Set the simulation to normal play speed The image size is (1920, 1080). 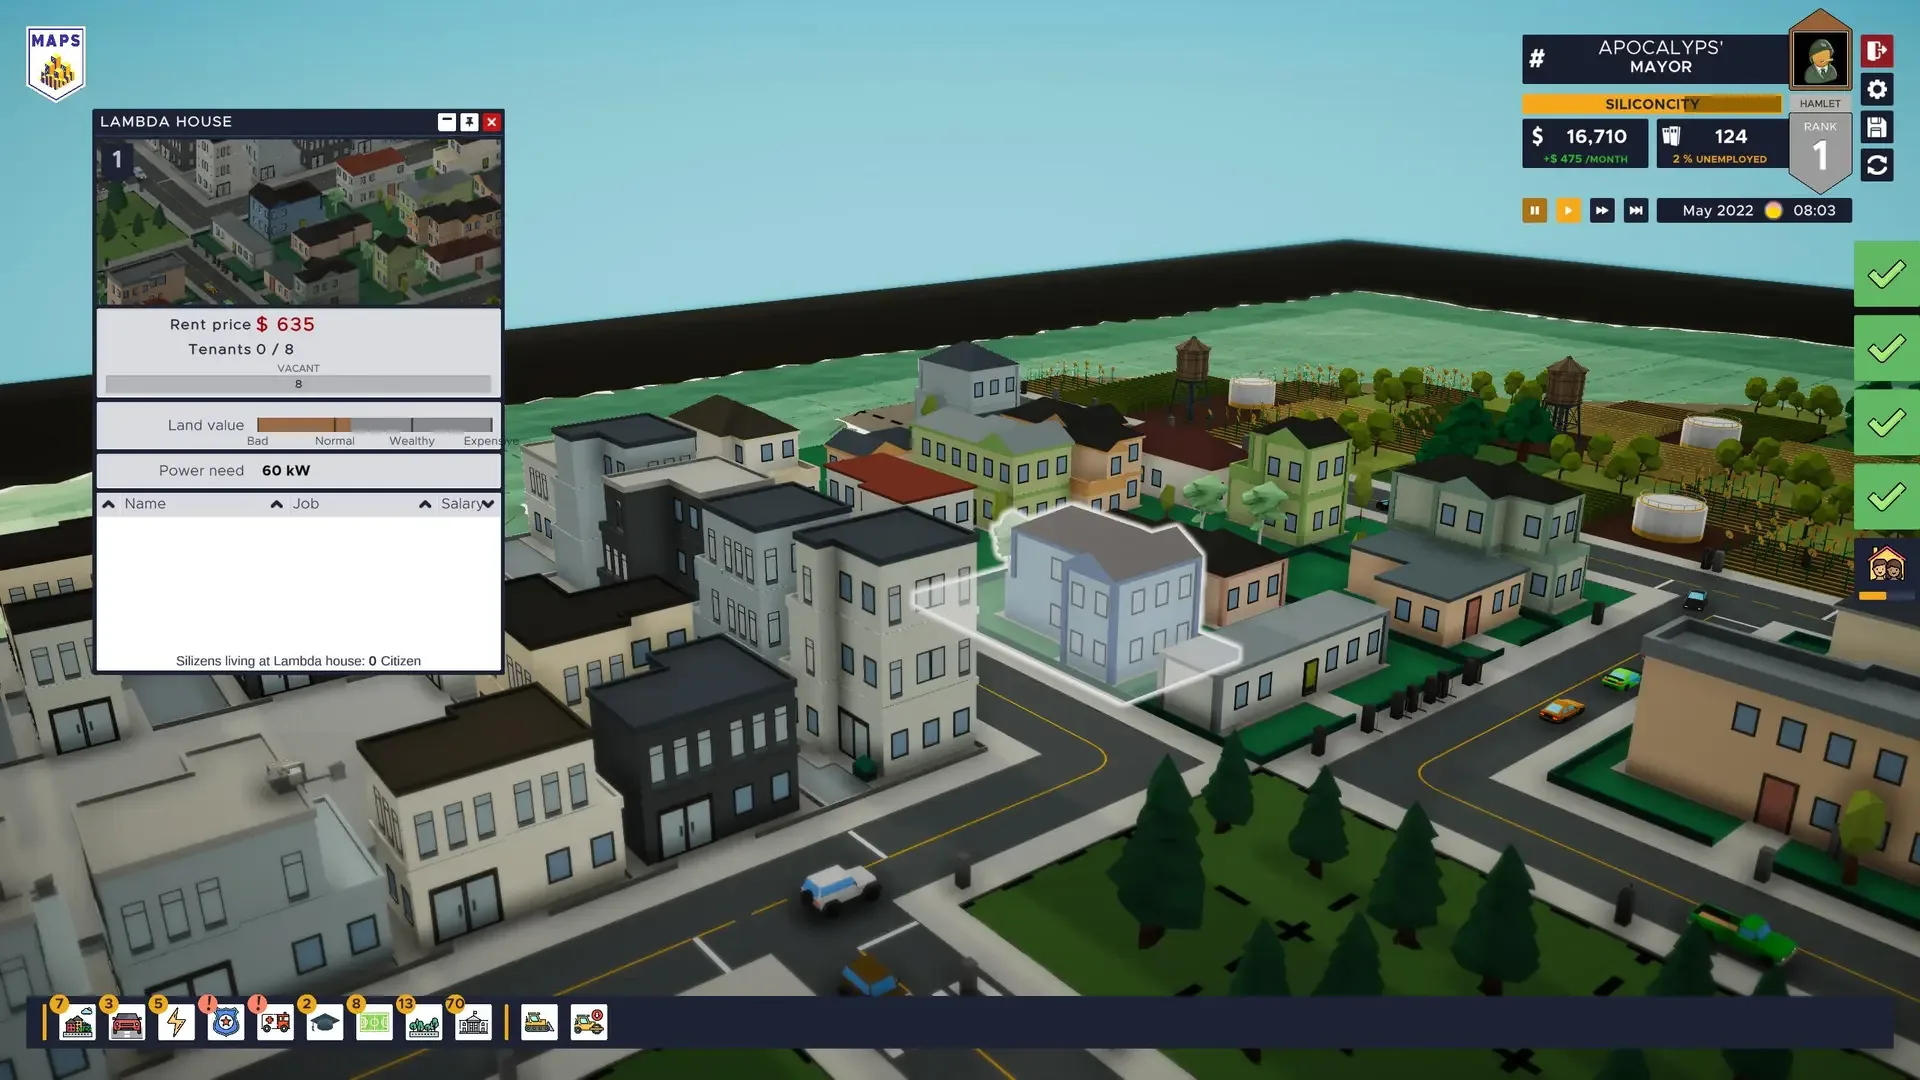(x=1568, y=211)
